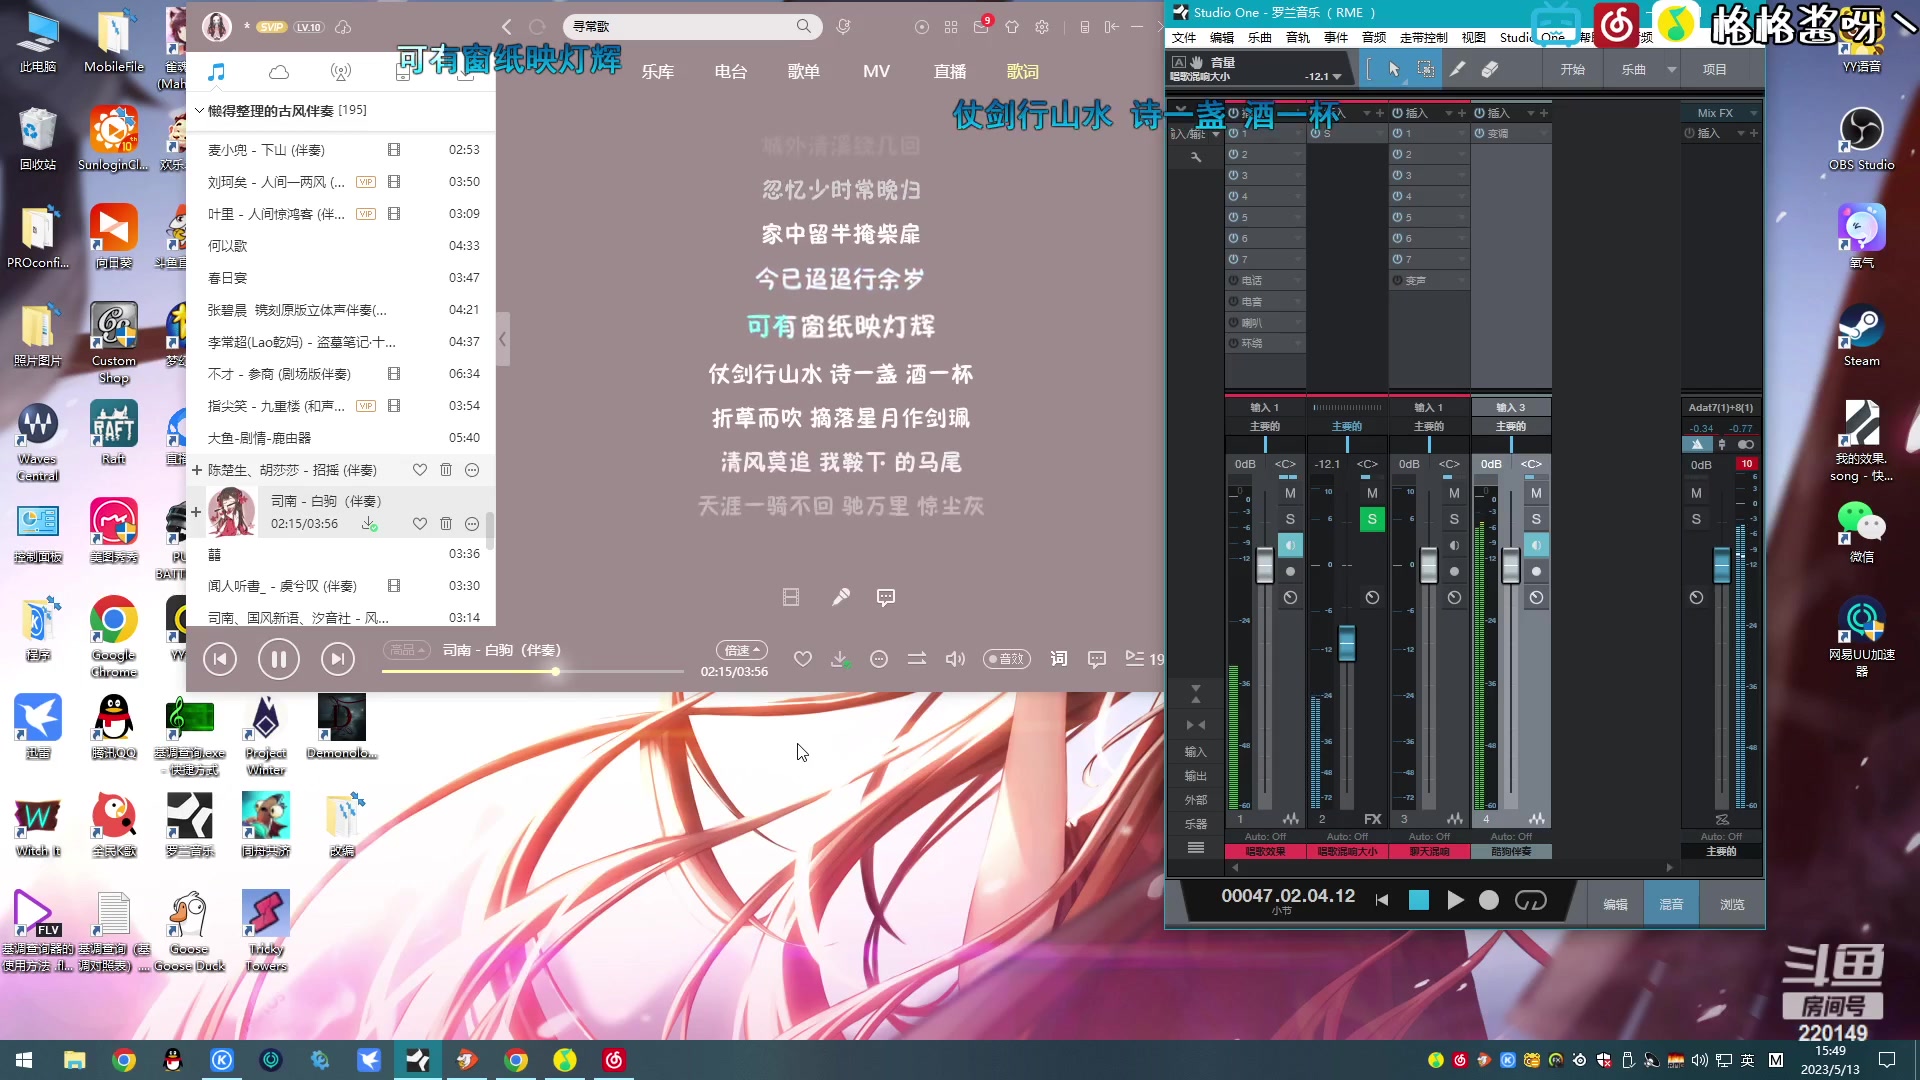Select the Range tool in Studio One
1920x1080 pixels.
(1426, 70)
